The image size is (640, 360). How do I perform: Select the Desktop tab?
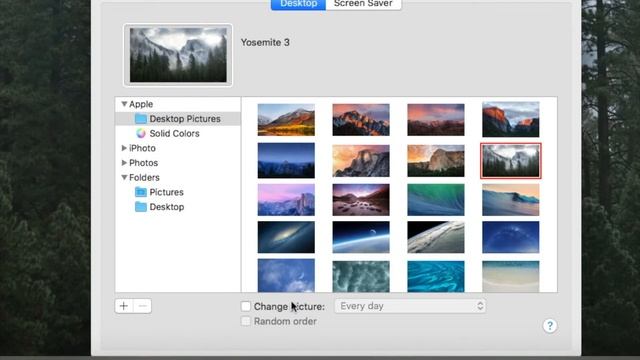click(298, 4)
